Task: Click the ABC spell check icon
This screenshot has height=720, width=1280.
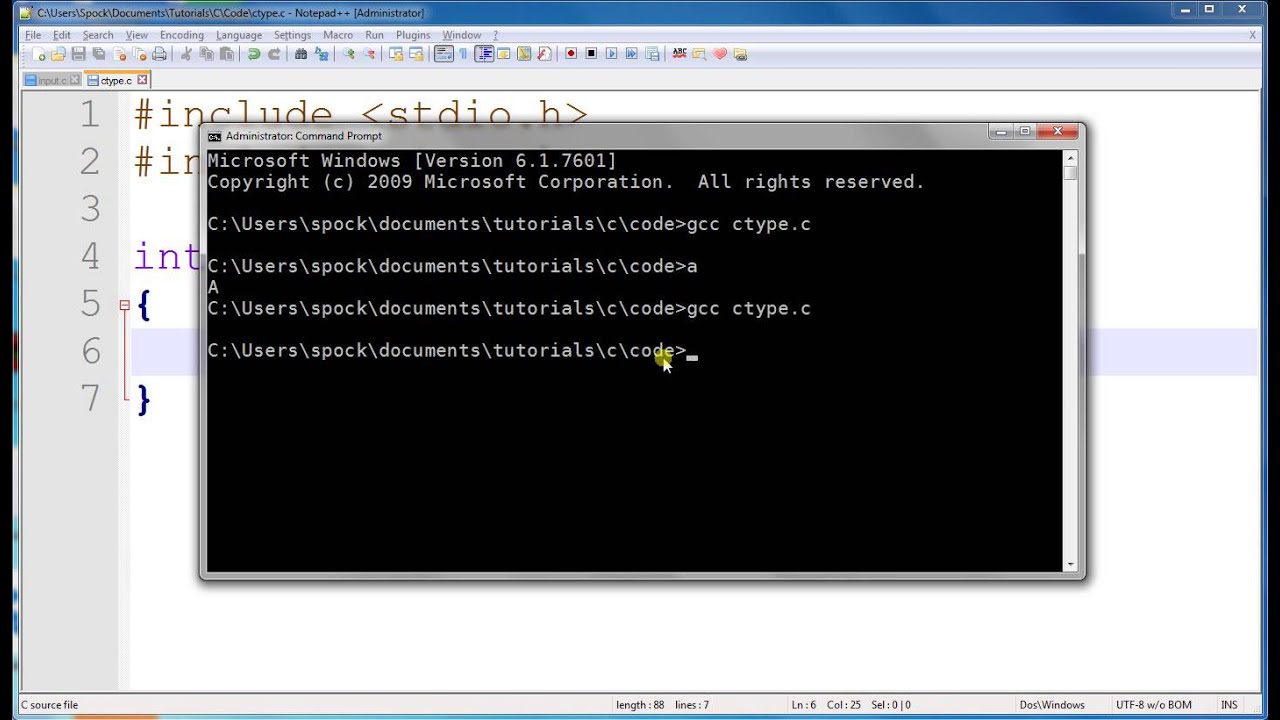Action: point(679,54)
